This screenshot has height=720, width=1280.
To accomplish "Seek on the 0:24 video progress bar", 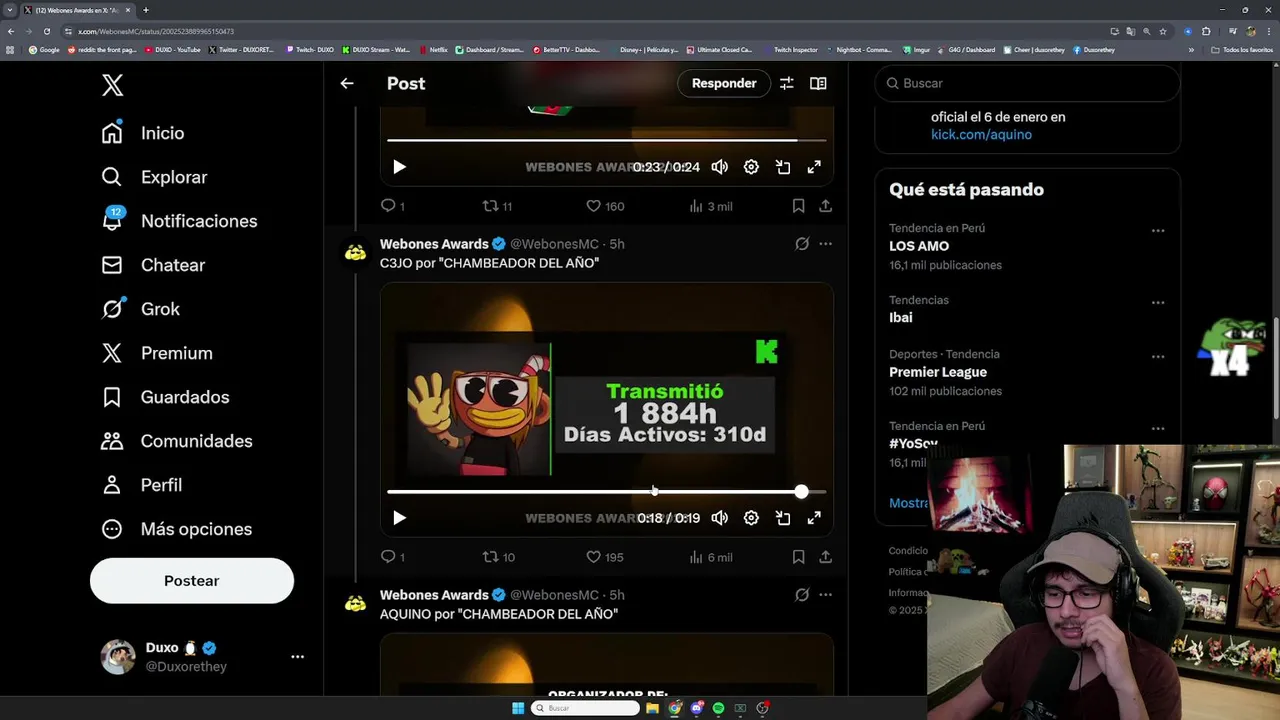I will pos(607,140).
